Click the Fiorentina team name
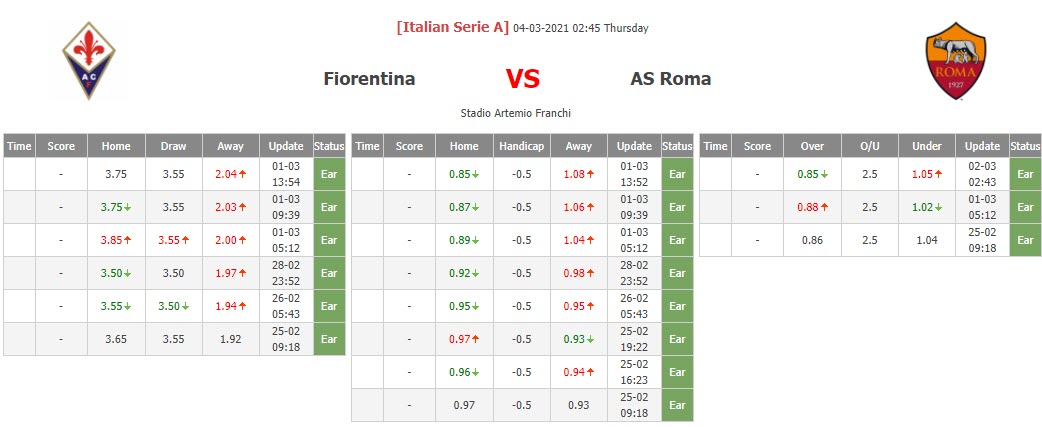 tap(369, 79)
